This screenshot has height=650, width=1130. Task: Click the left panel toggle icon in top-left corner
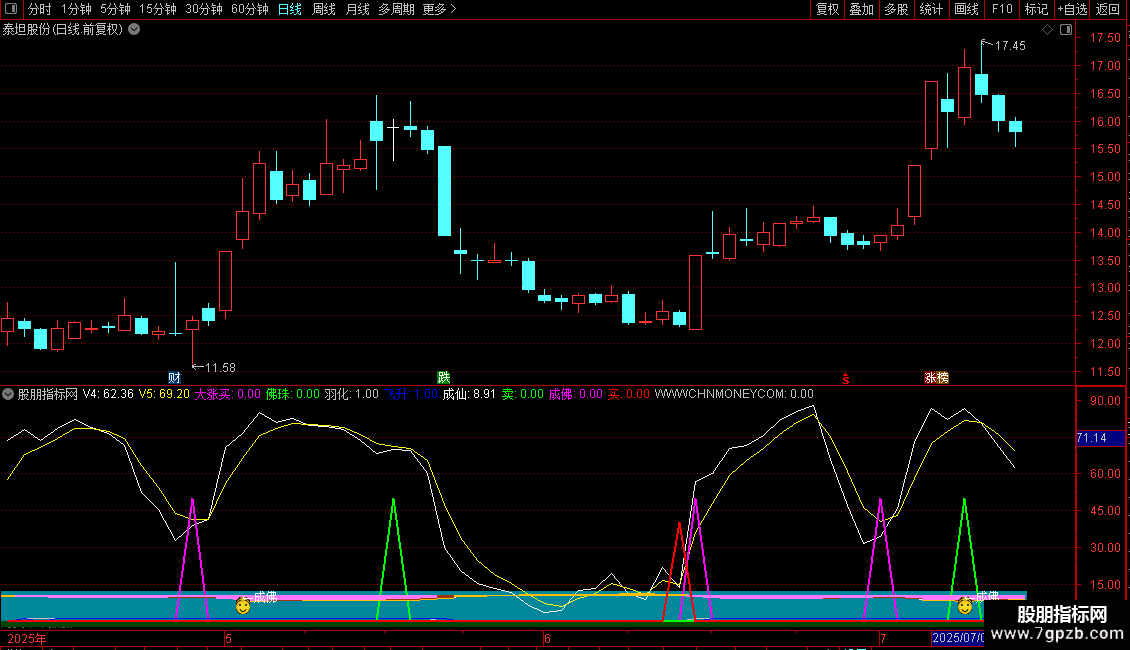coord(12,9)
